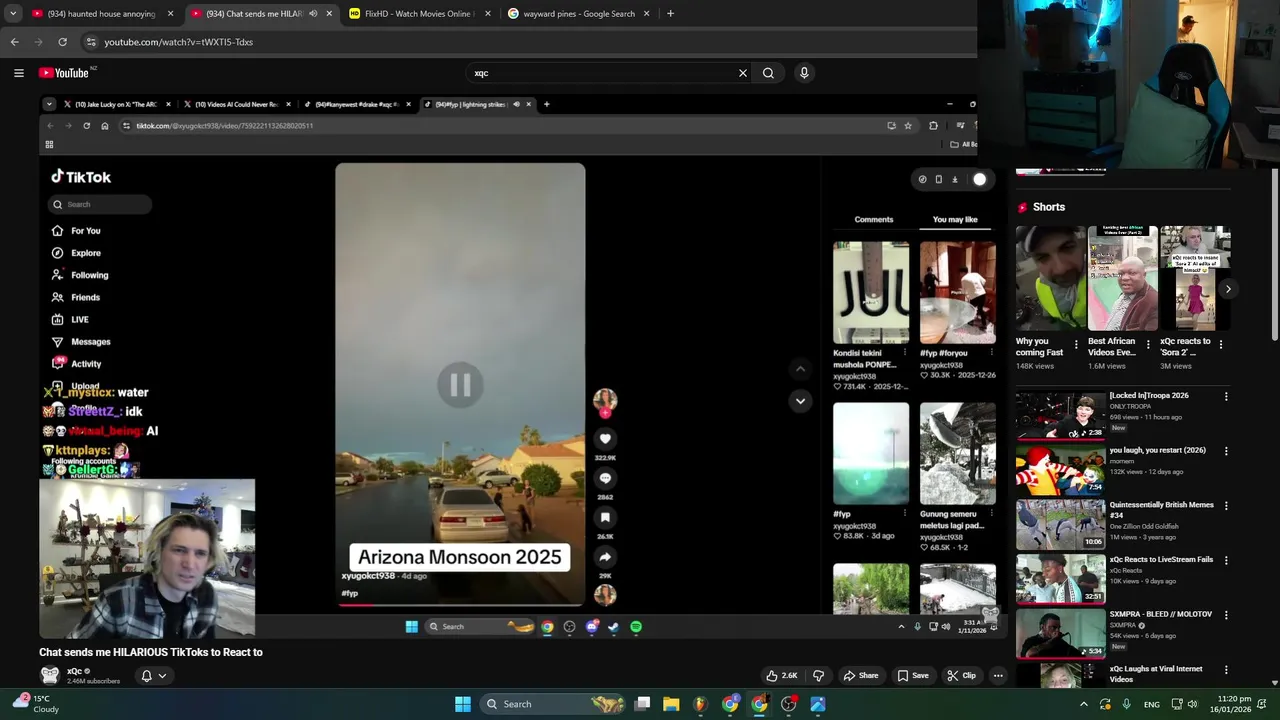Open options for [Locked In]Troopa 2026 video

point(1226,397)
